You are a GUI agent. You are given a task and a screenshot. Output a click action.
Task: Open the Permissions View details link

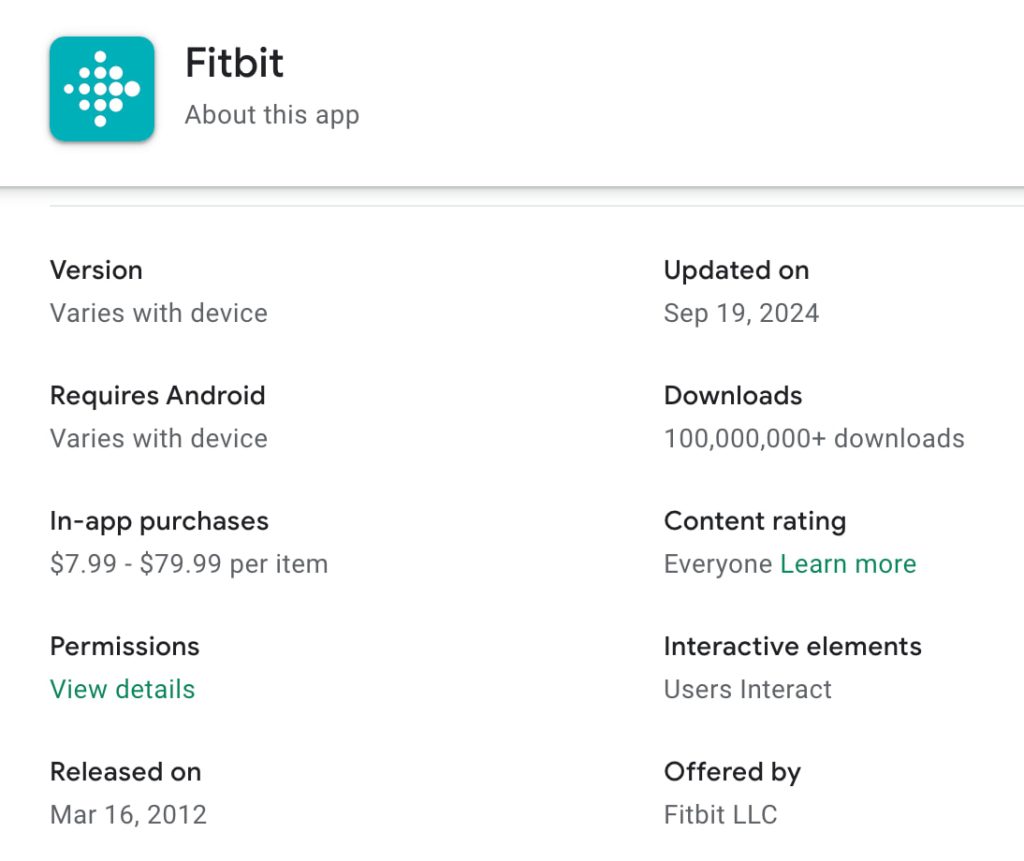pos(122,689)
